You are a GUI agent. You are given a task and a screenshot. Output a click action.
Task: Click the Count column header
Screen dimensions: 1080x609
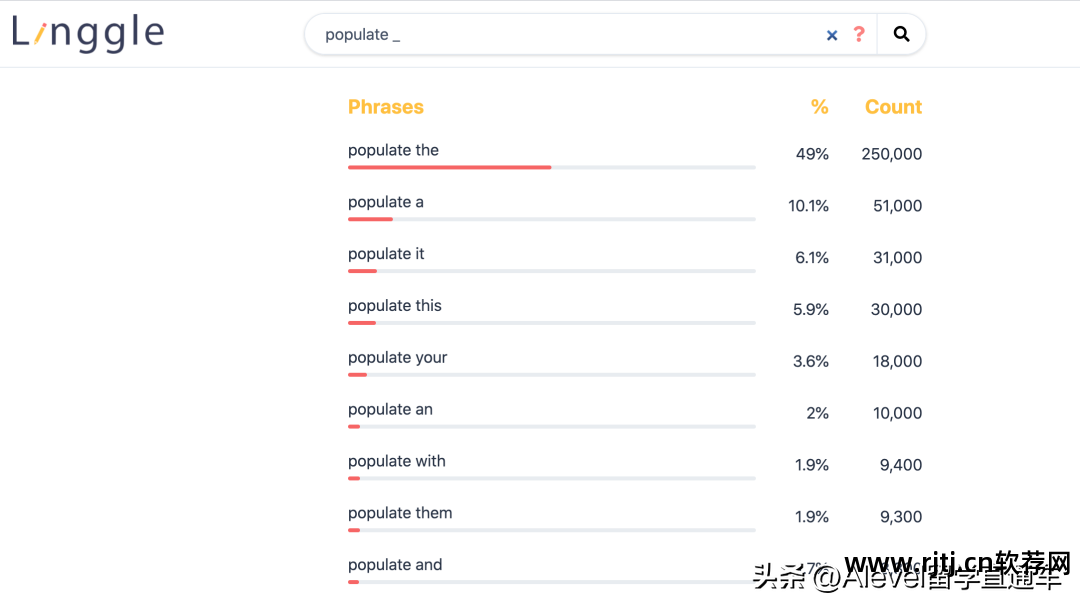[893, 107]
